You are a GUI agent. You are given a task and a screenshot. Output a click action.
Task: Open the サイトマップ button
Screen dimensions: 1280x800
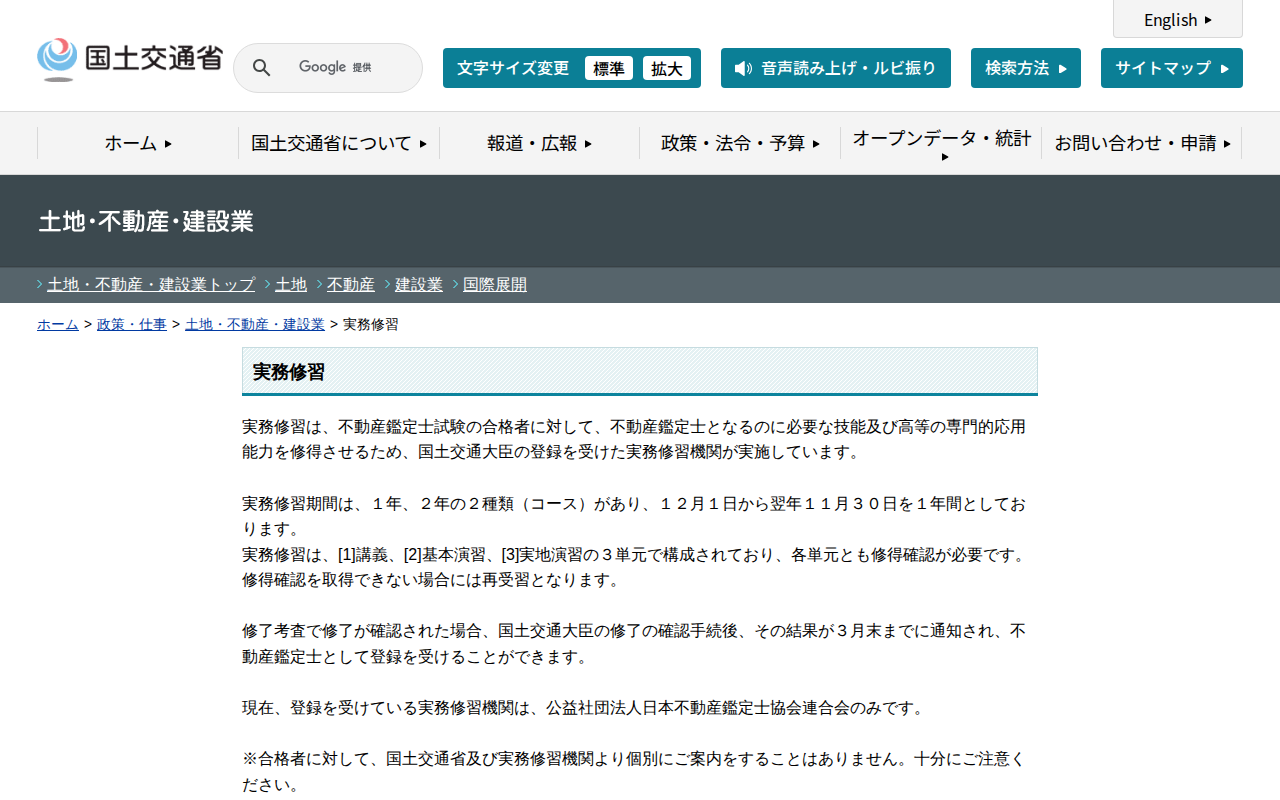click(1172, 68)
